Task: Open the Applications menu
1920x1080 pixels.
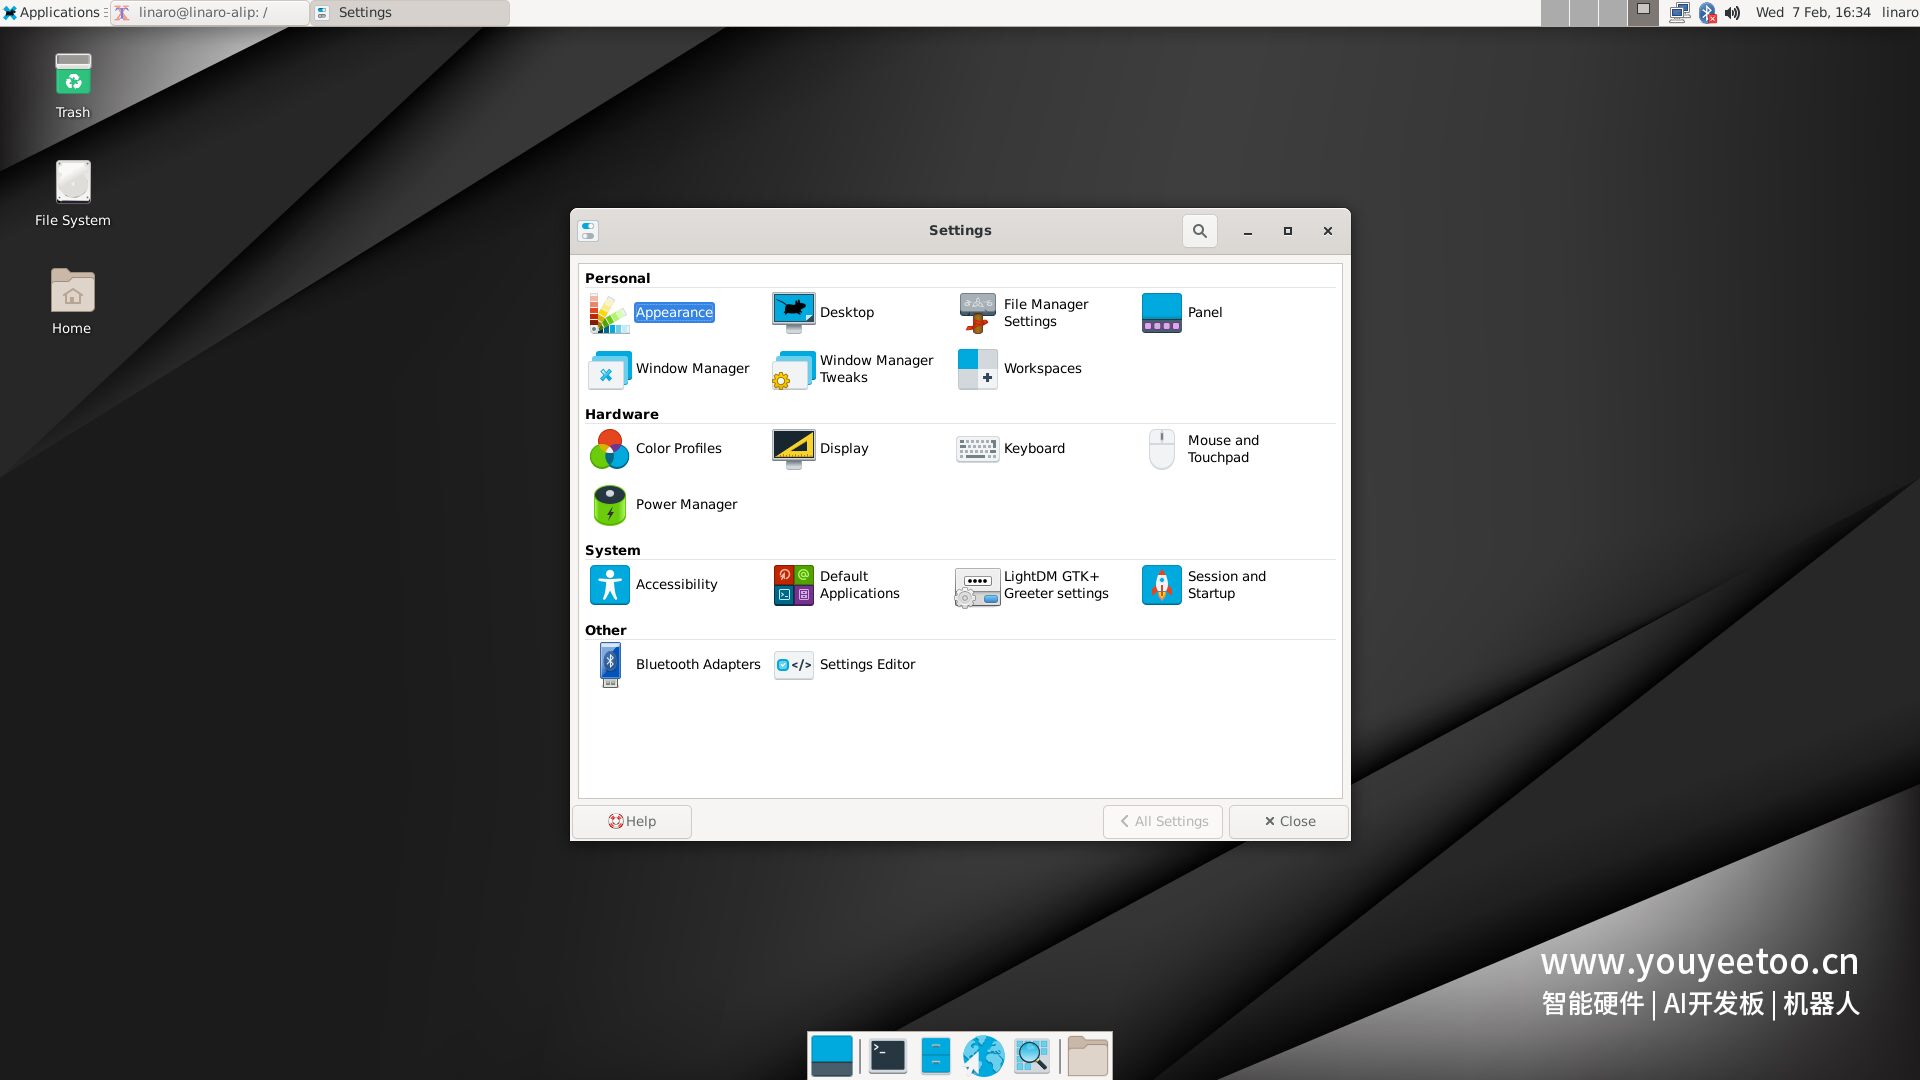Action: coord(52,13)
